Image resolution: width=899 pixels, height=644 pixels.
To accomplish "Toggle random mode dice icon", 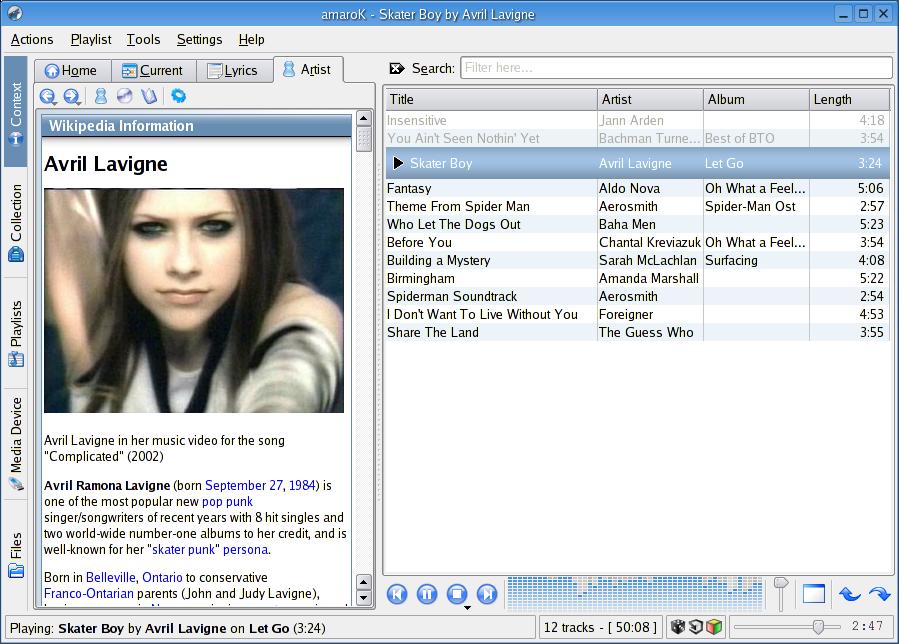I will coord(677,627).
